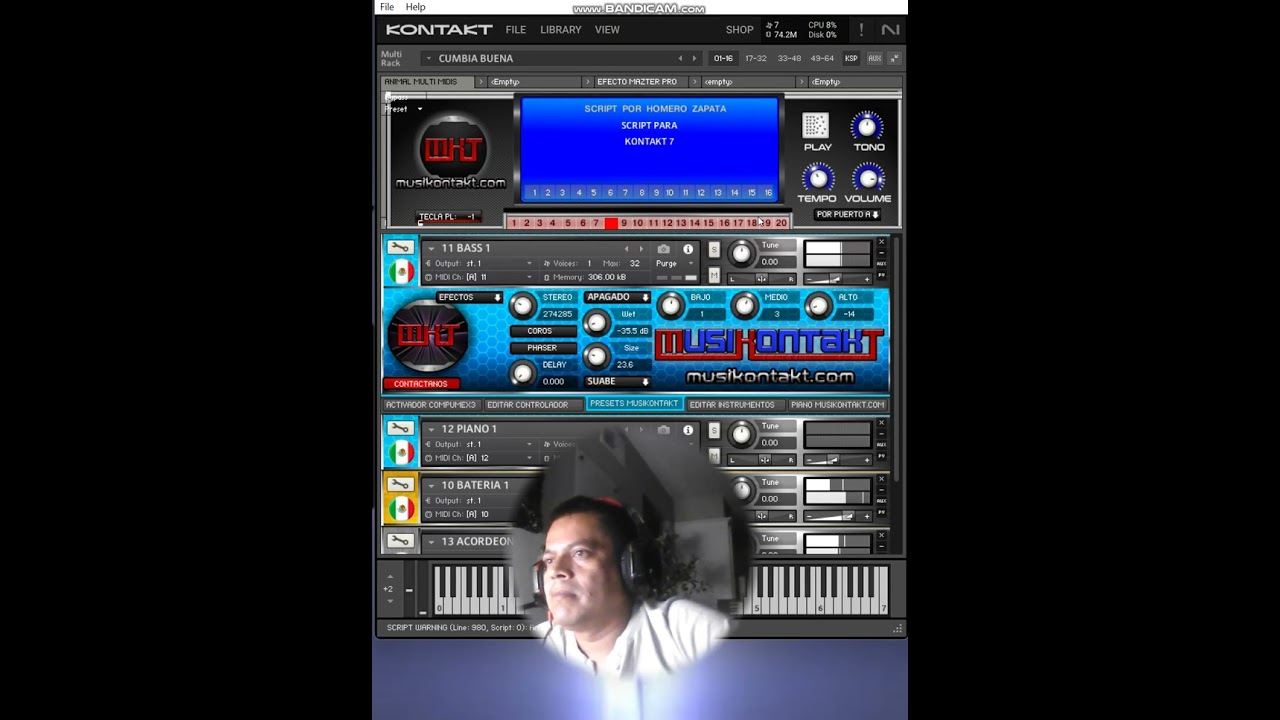The width and height of the screenshot is (1280, 720).
Task: Click the VOLUME knob in the script panel
Action: point(867,178)
